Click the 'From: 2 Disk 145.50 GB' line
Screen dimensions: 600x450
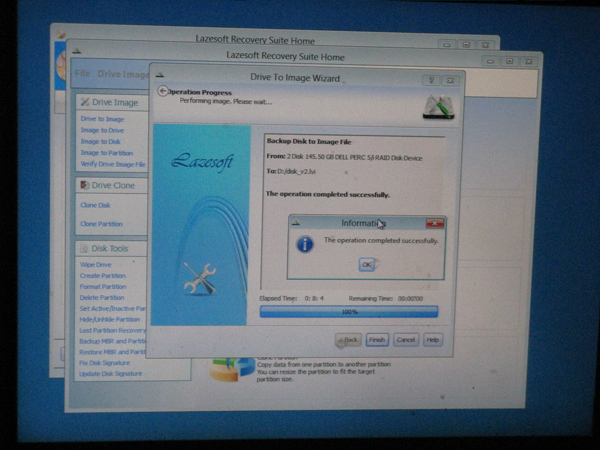(344, 157)
